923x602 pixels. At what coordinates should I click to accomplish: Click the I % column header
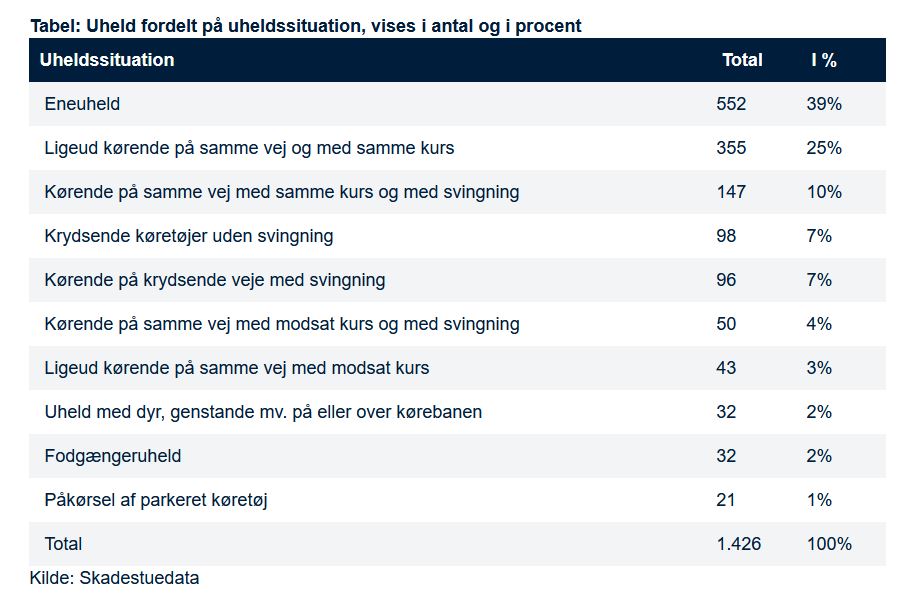click(x=823, y=60)
